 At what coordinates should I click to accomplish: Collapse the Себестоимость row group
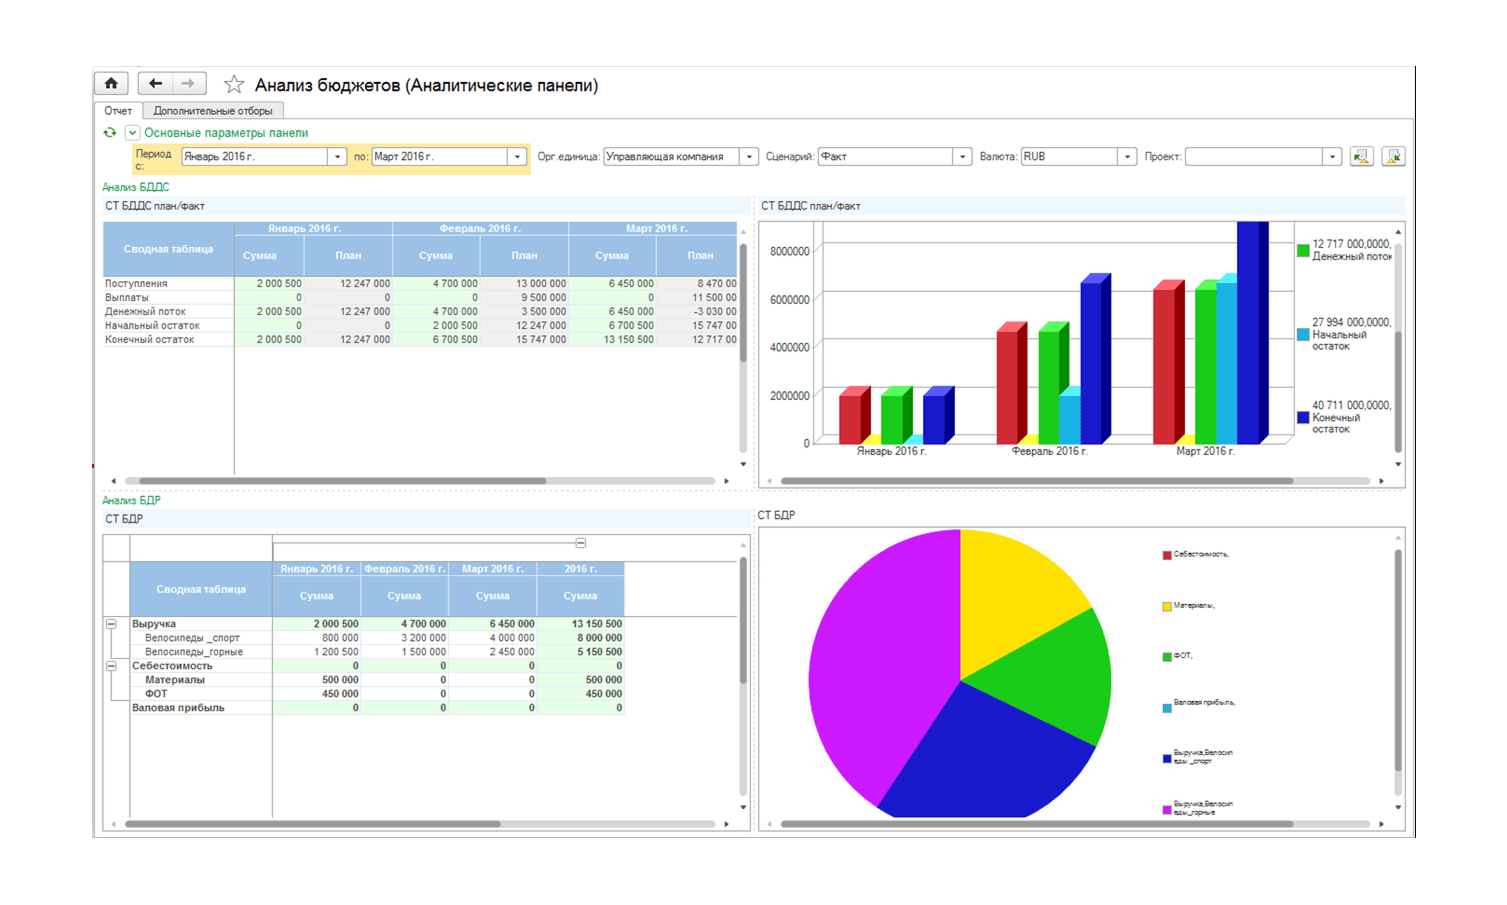(x=111, y=666)
